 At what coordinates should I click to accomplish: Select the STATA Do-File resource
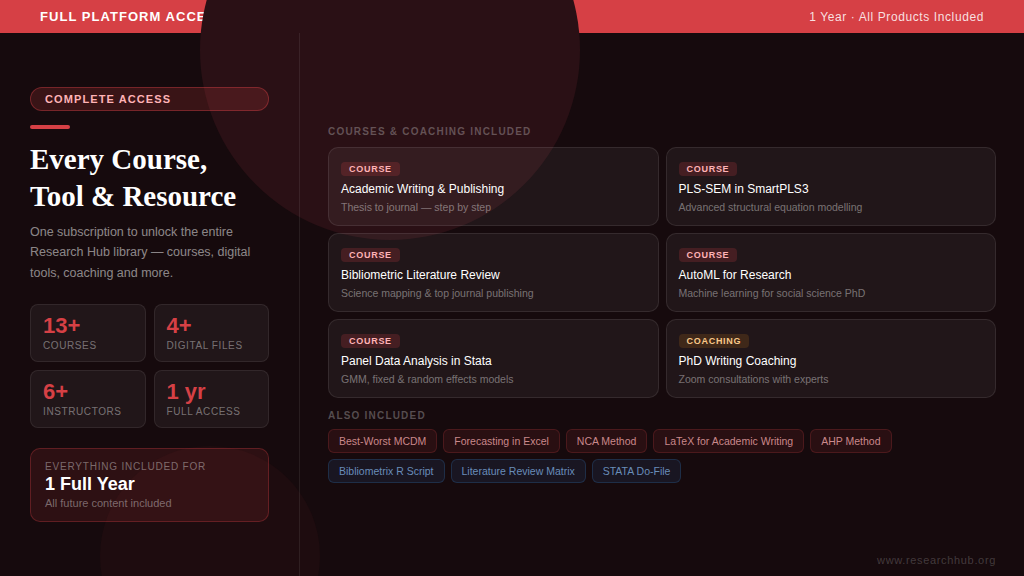coord(636,471)
